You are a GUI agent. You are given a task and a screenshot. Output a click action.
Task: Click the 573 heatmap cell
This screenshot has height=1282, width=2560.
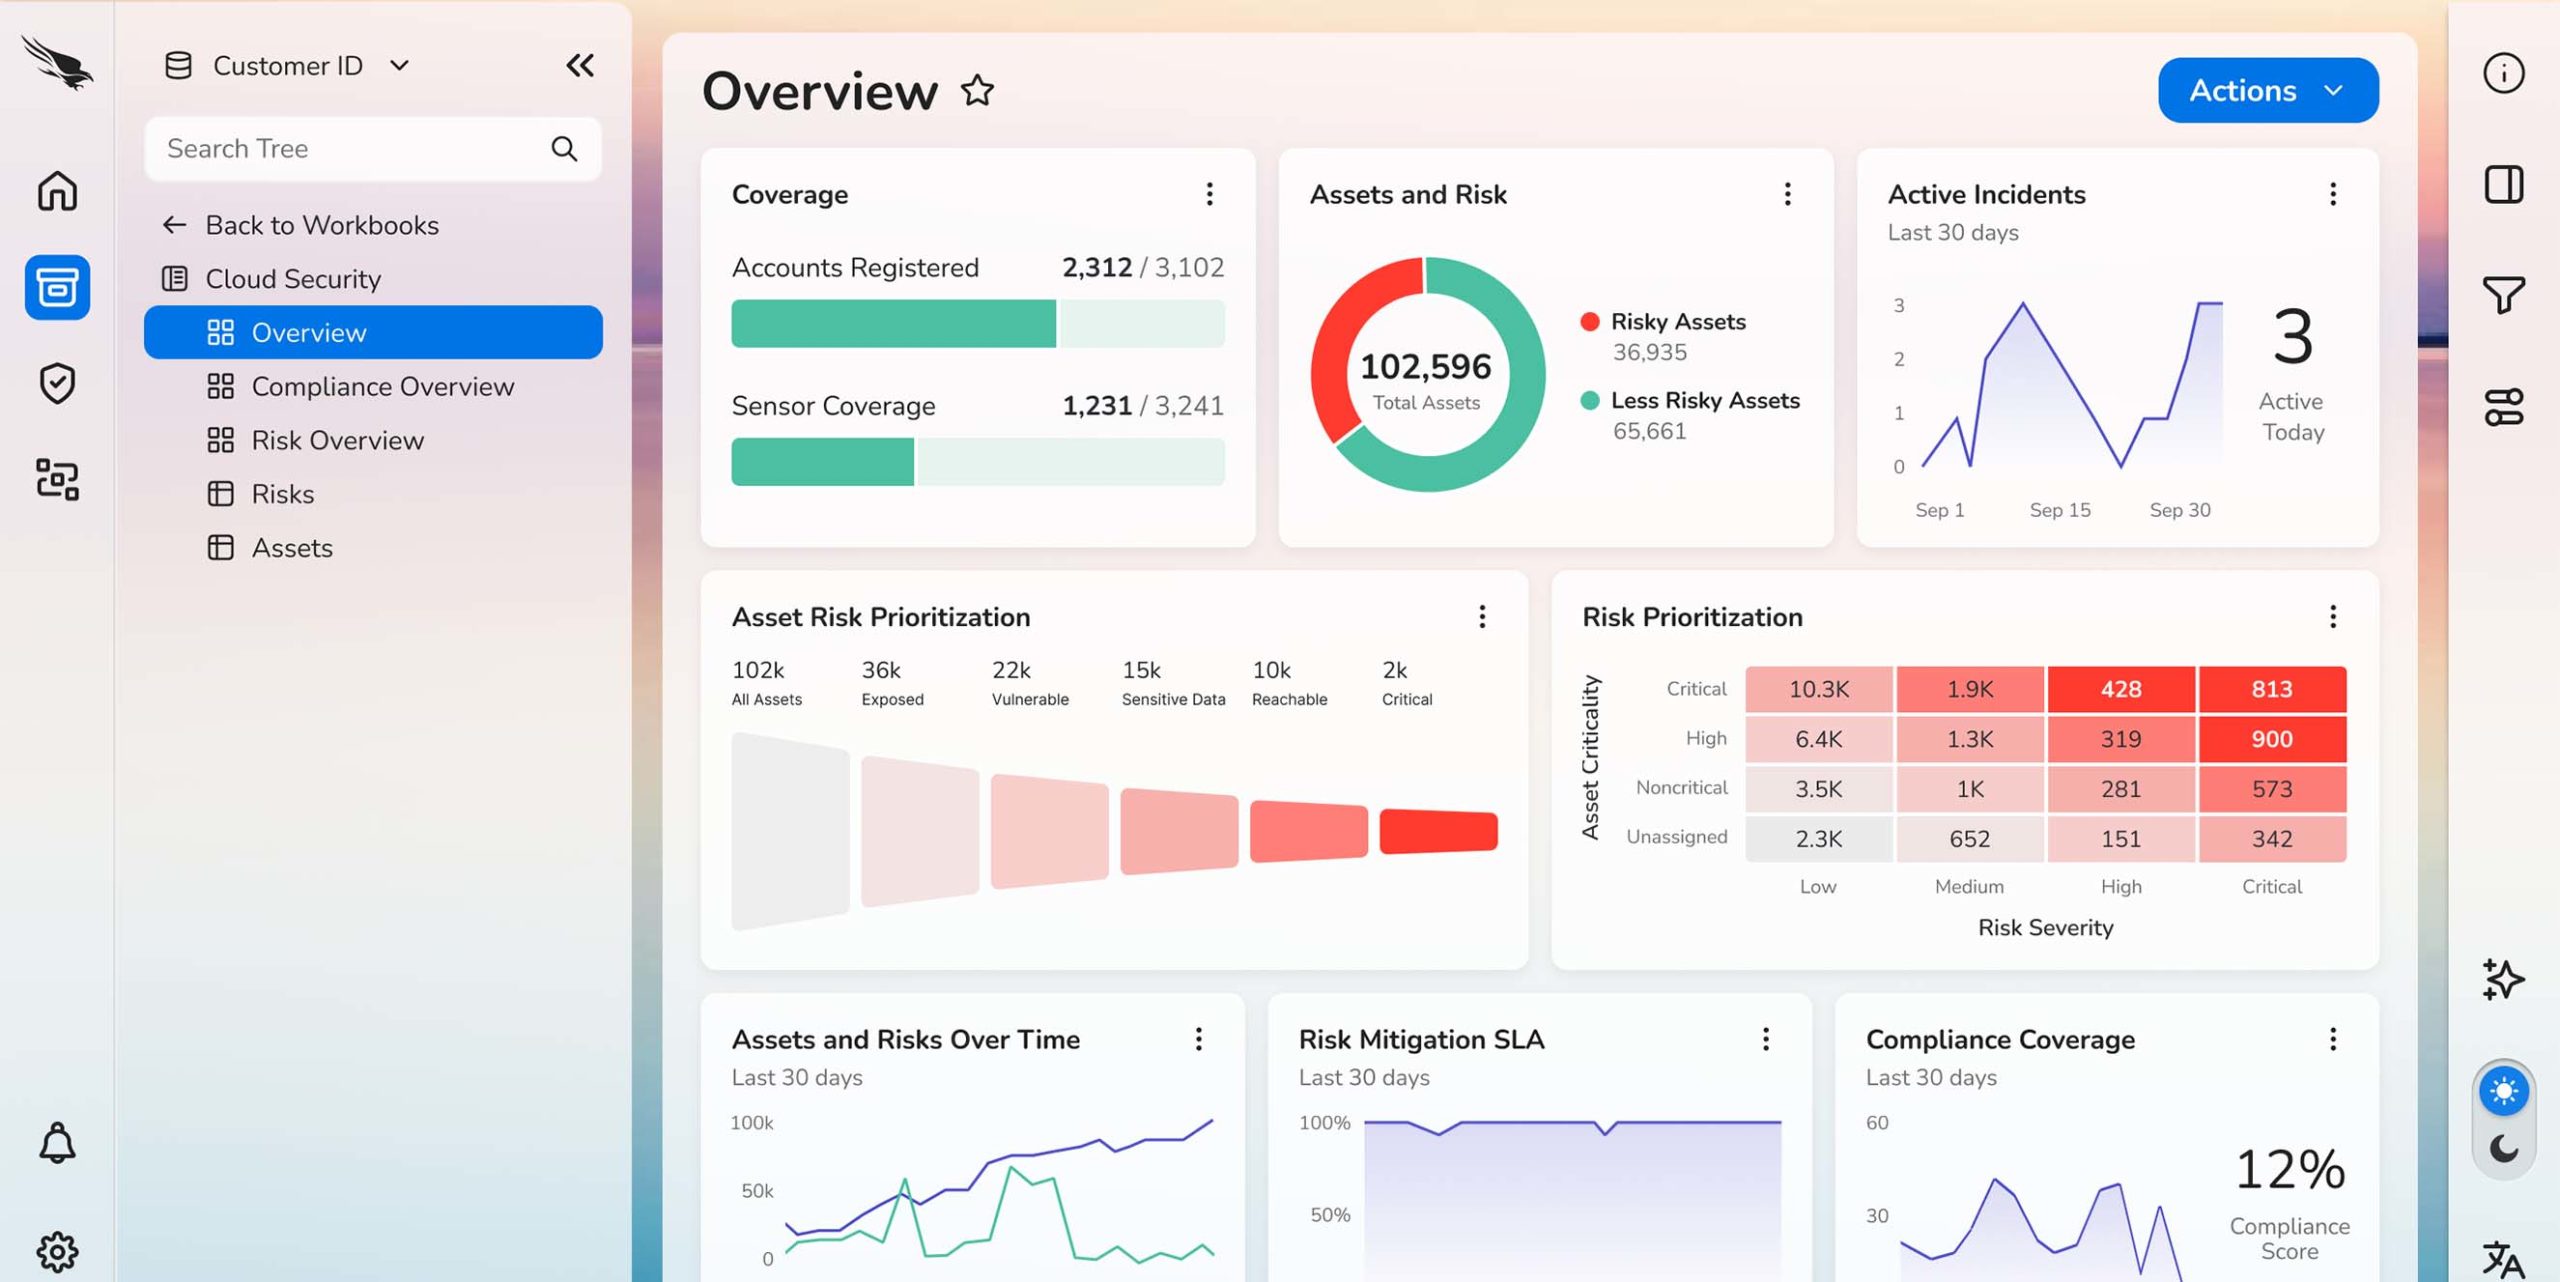[x=2271, y=789]
